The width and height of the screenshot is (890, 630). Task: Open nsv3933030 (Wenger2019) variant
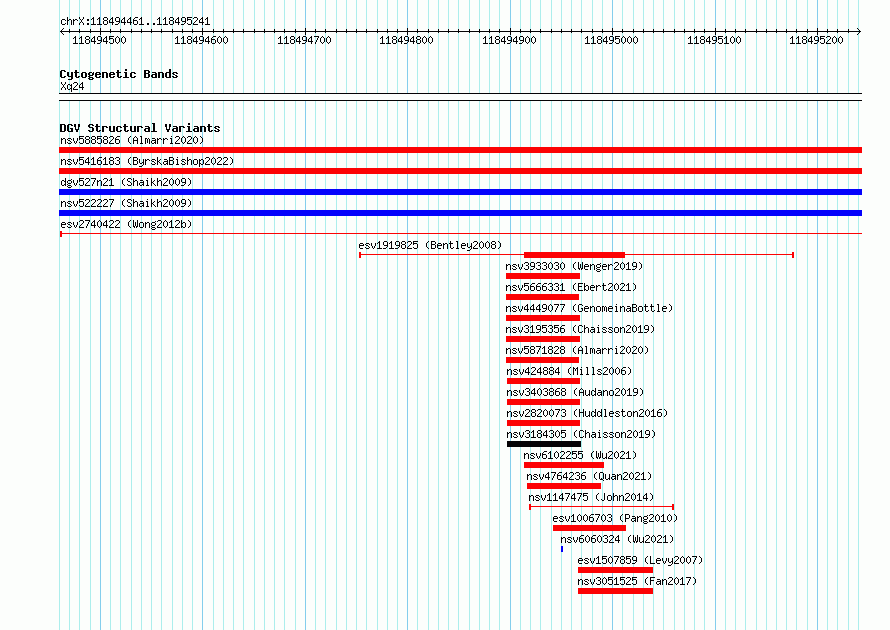(x=574, y=266)
